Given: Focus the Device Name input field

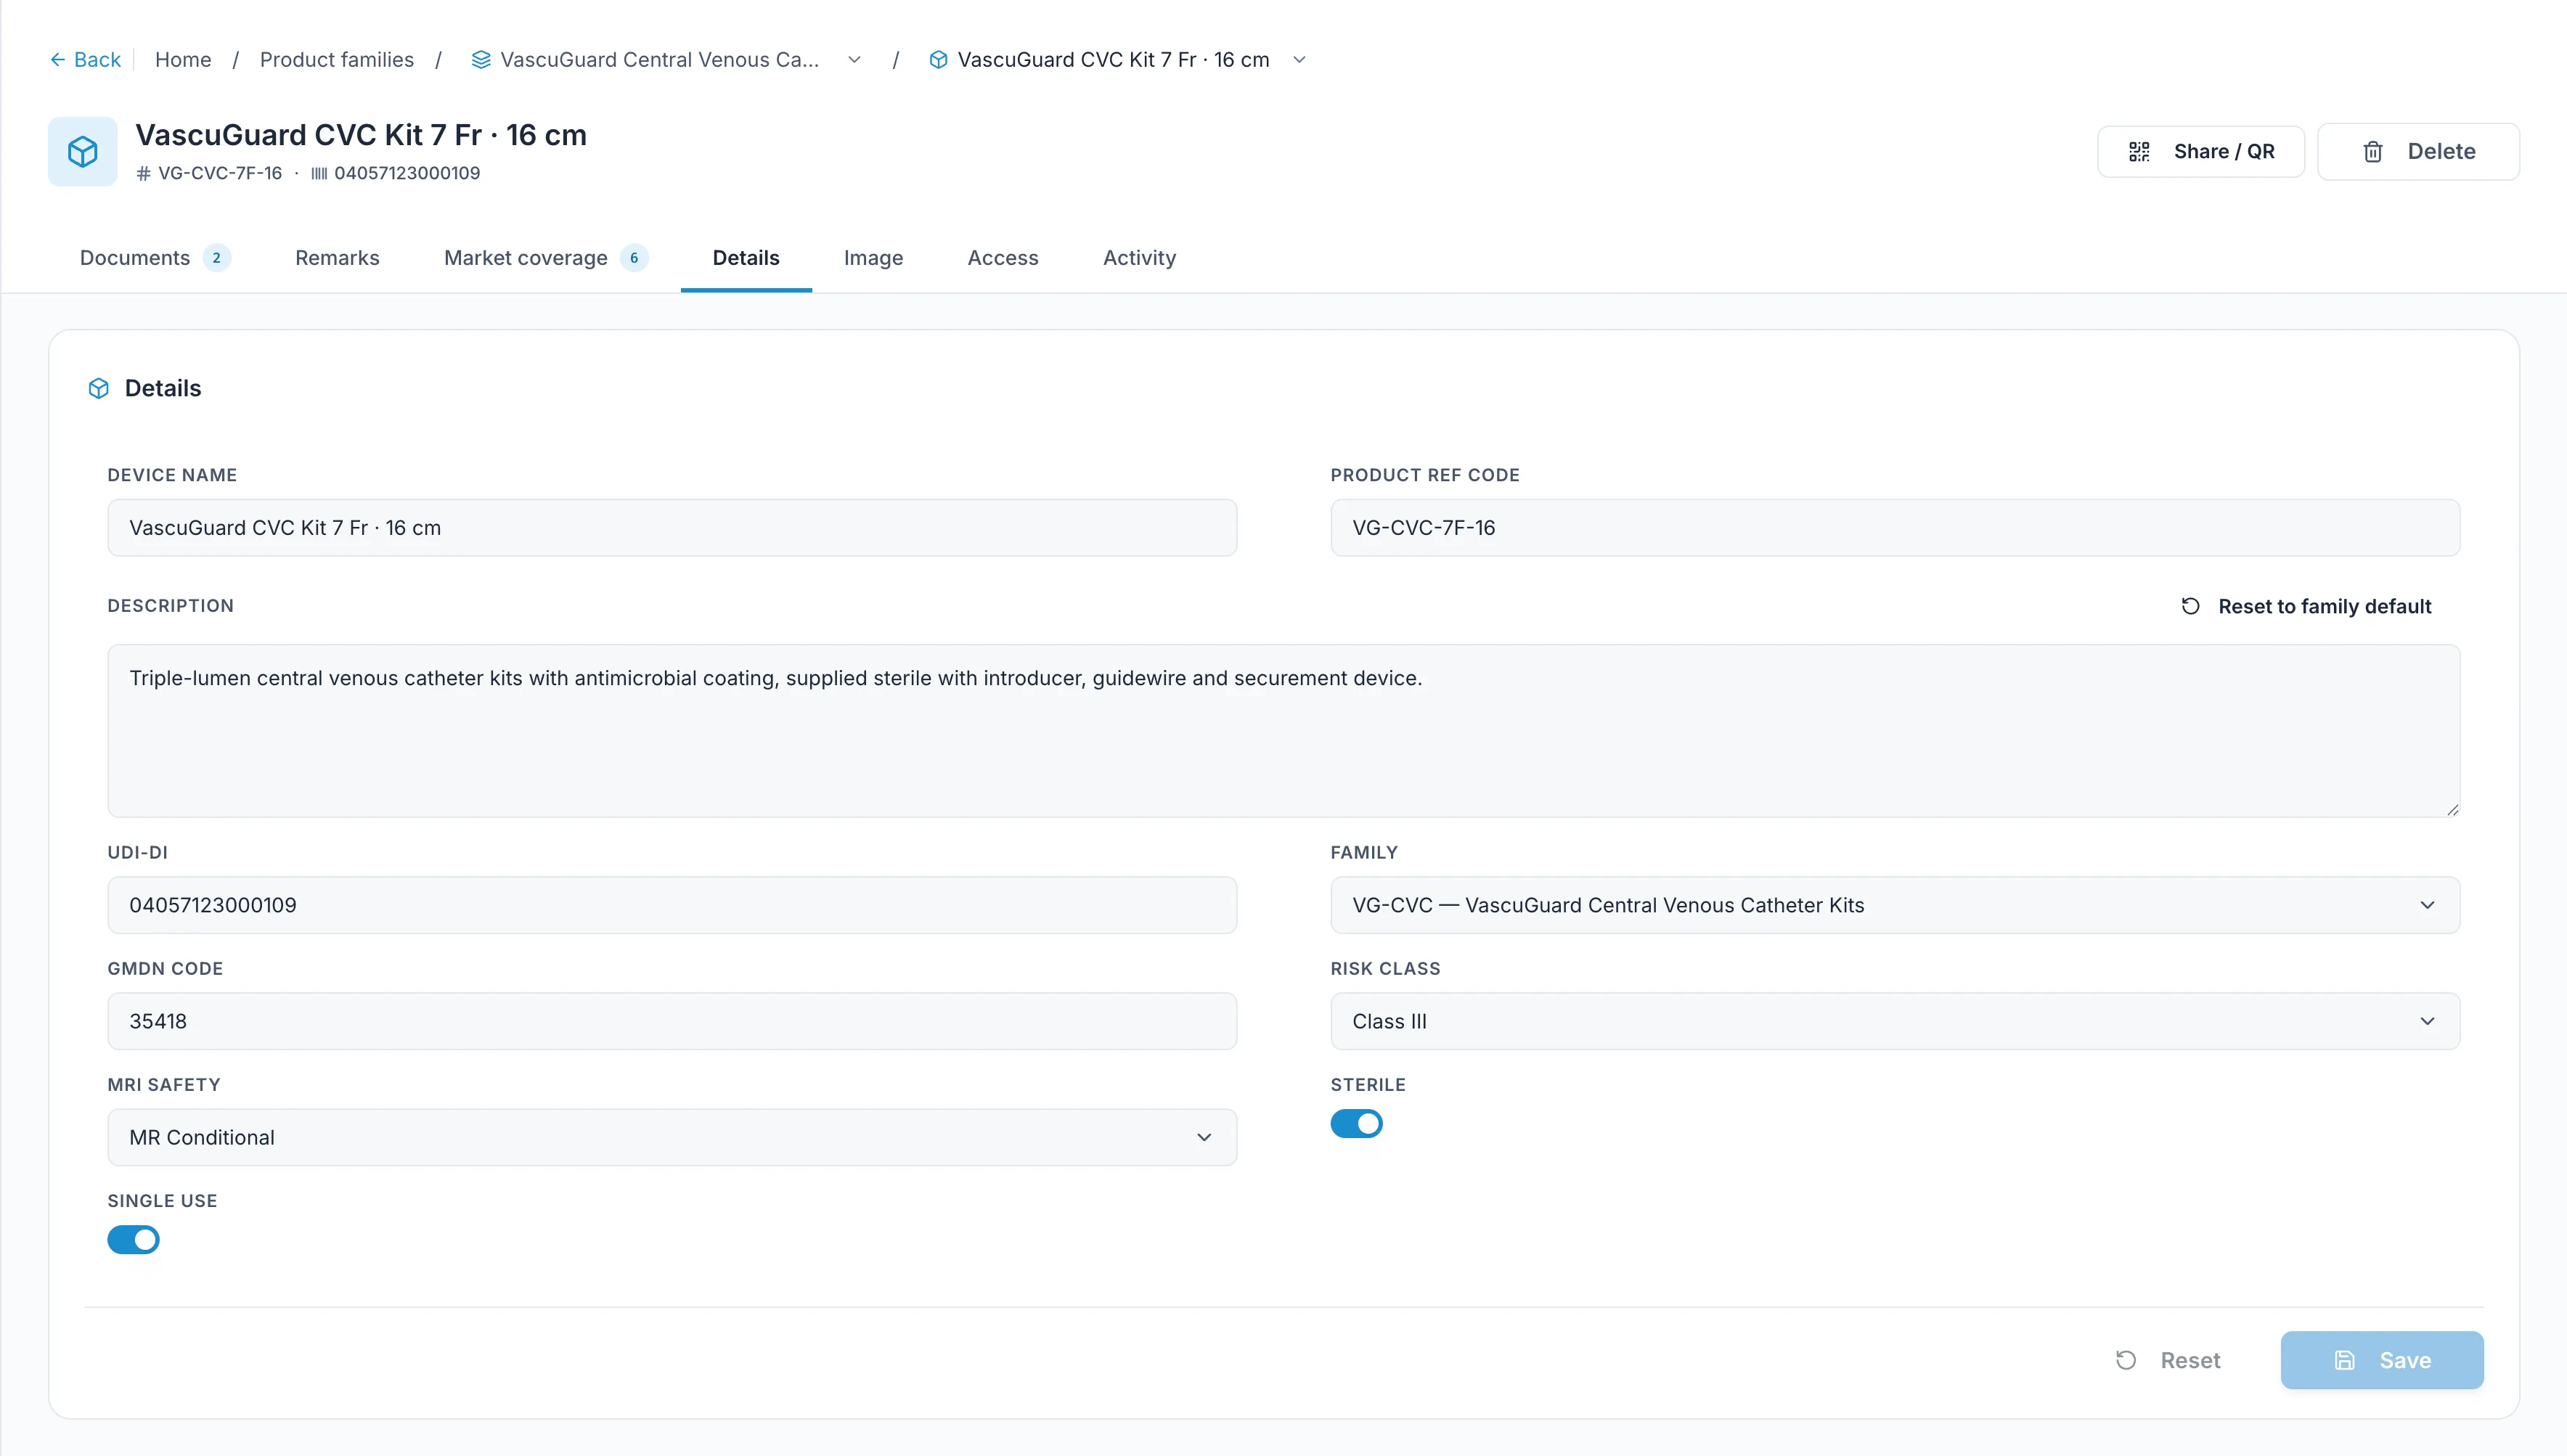Looking at the screenshot, I should [x=672, y=528].
